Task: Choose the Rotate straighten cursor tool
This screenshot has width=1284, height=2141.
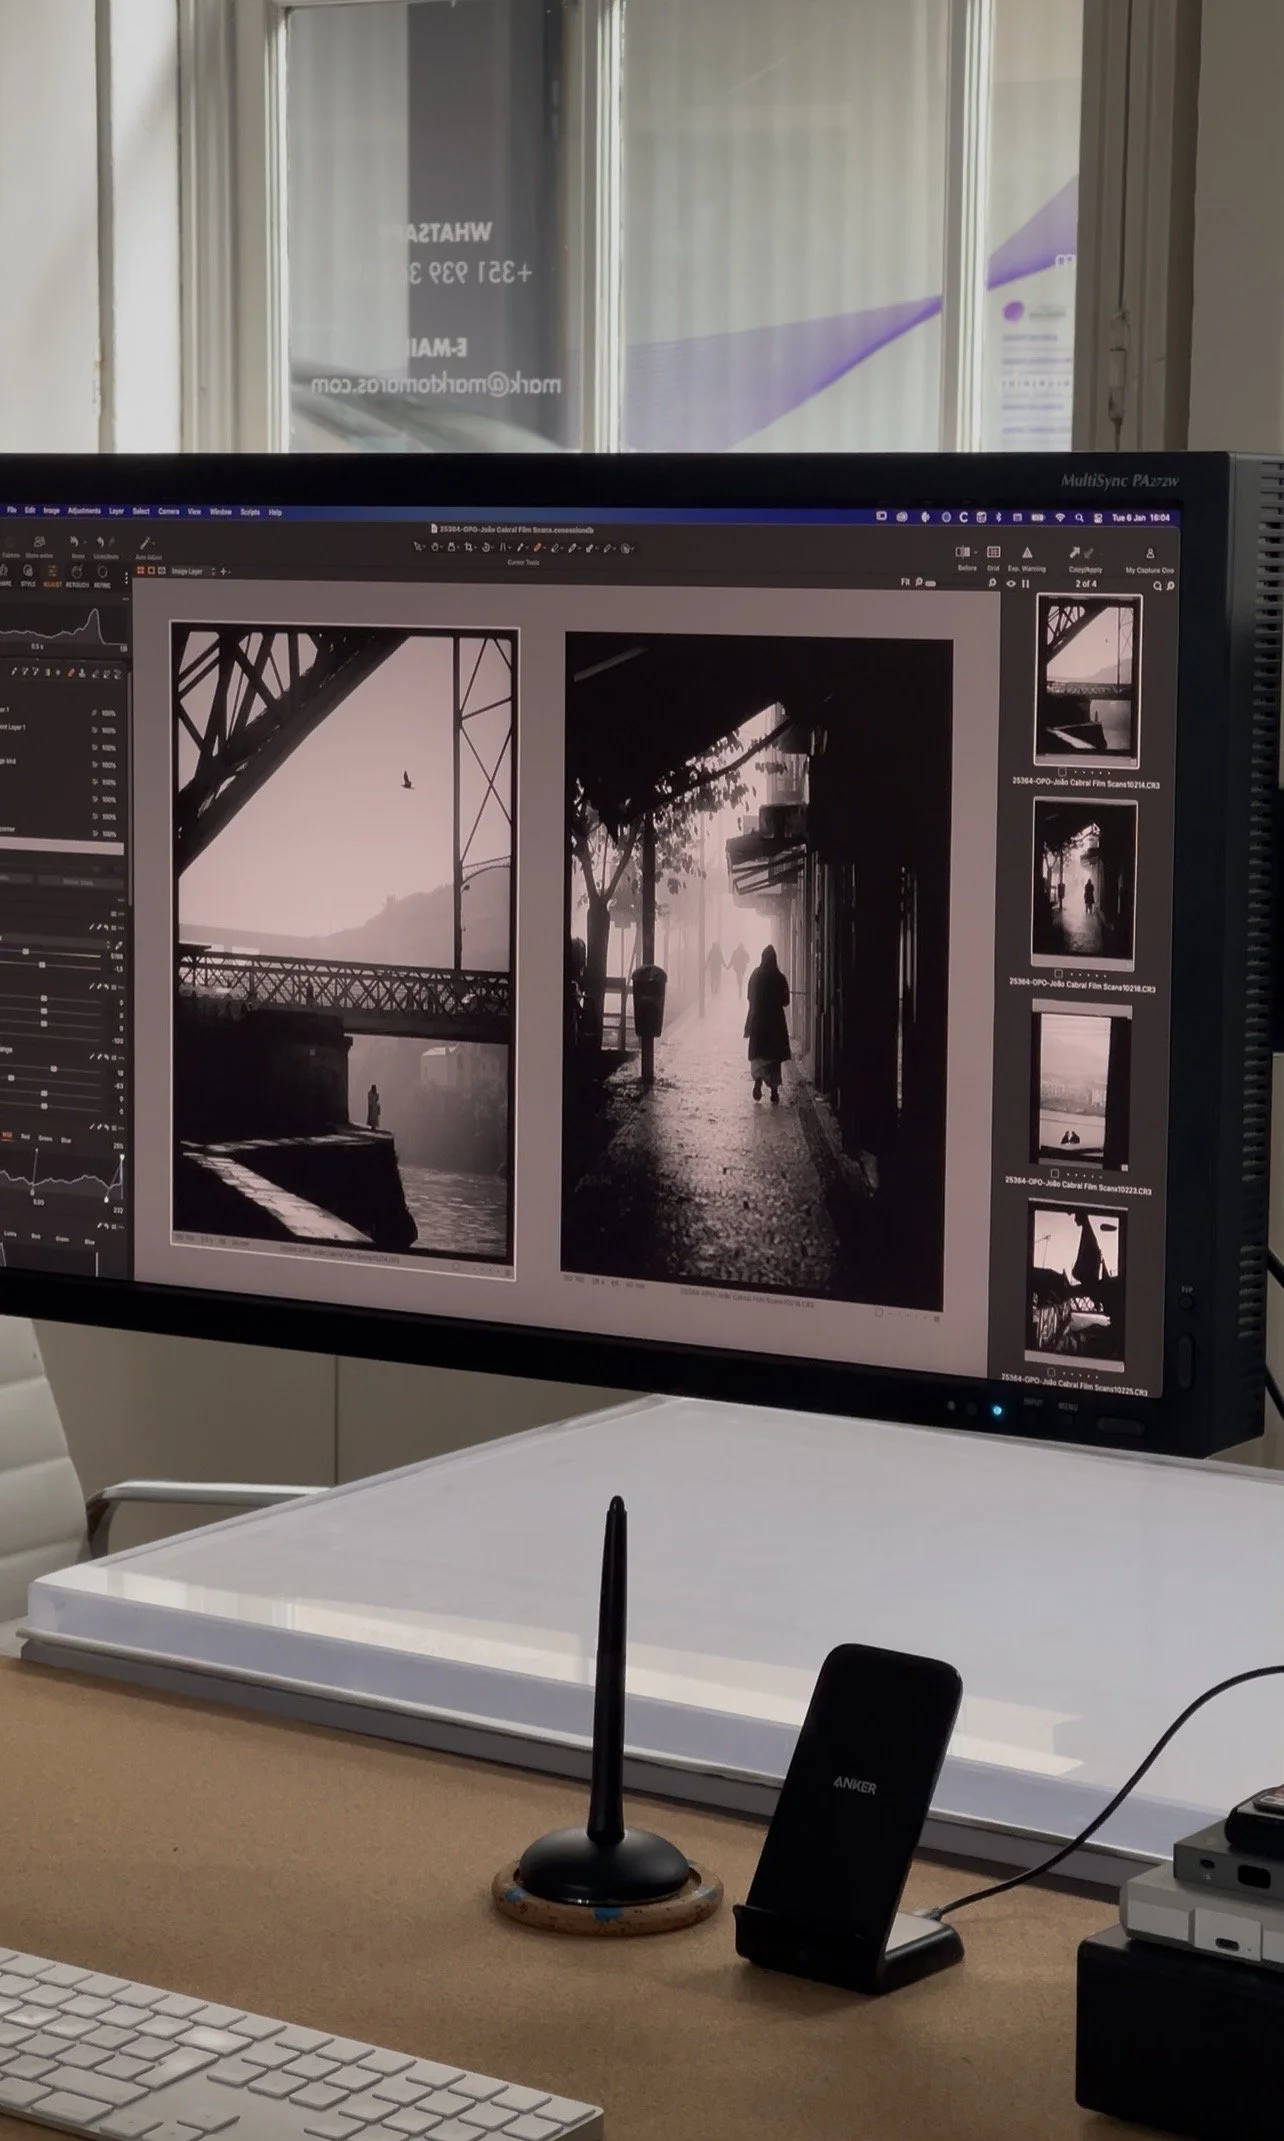Action: tap(485, 547)
